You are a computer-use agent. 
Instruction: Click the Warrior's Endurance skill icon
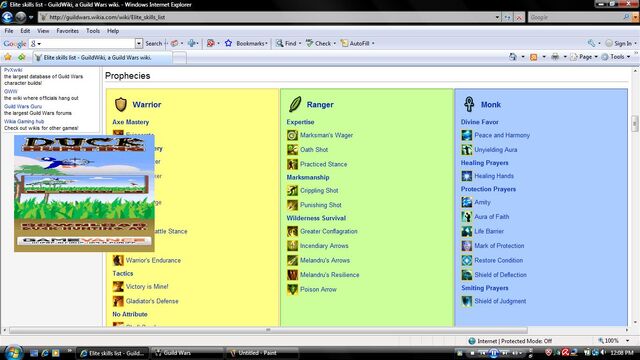click(118, 260)
